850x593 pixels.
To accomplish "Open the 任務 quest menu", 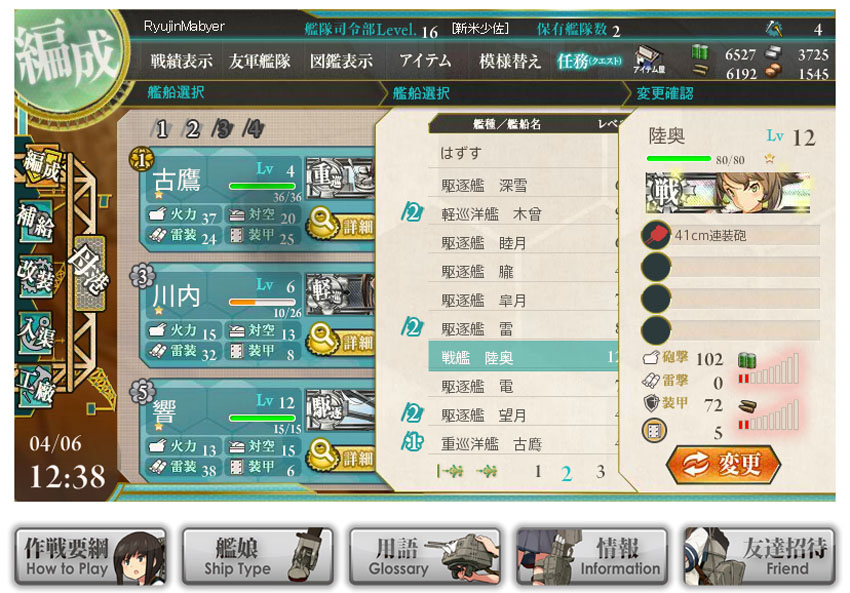I will (x=589, y=61).
